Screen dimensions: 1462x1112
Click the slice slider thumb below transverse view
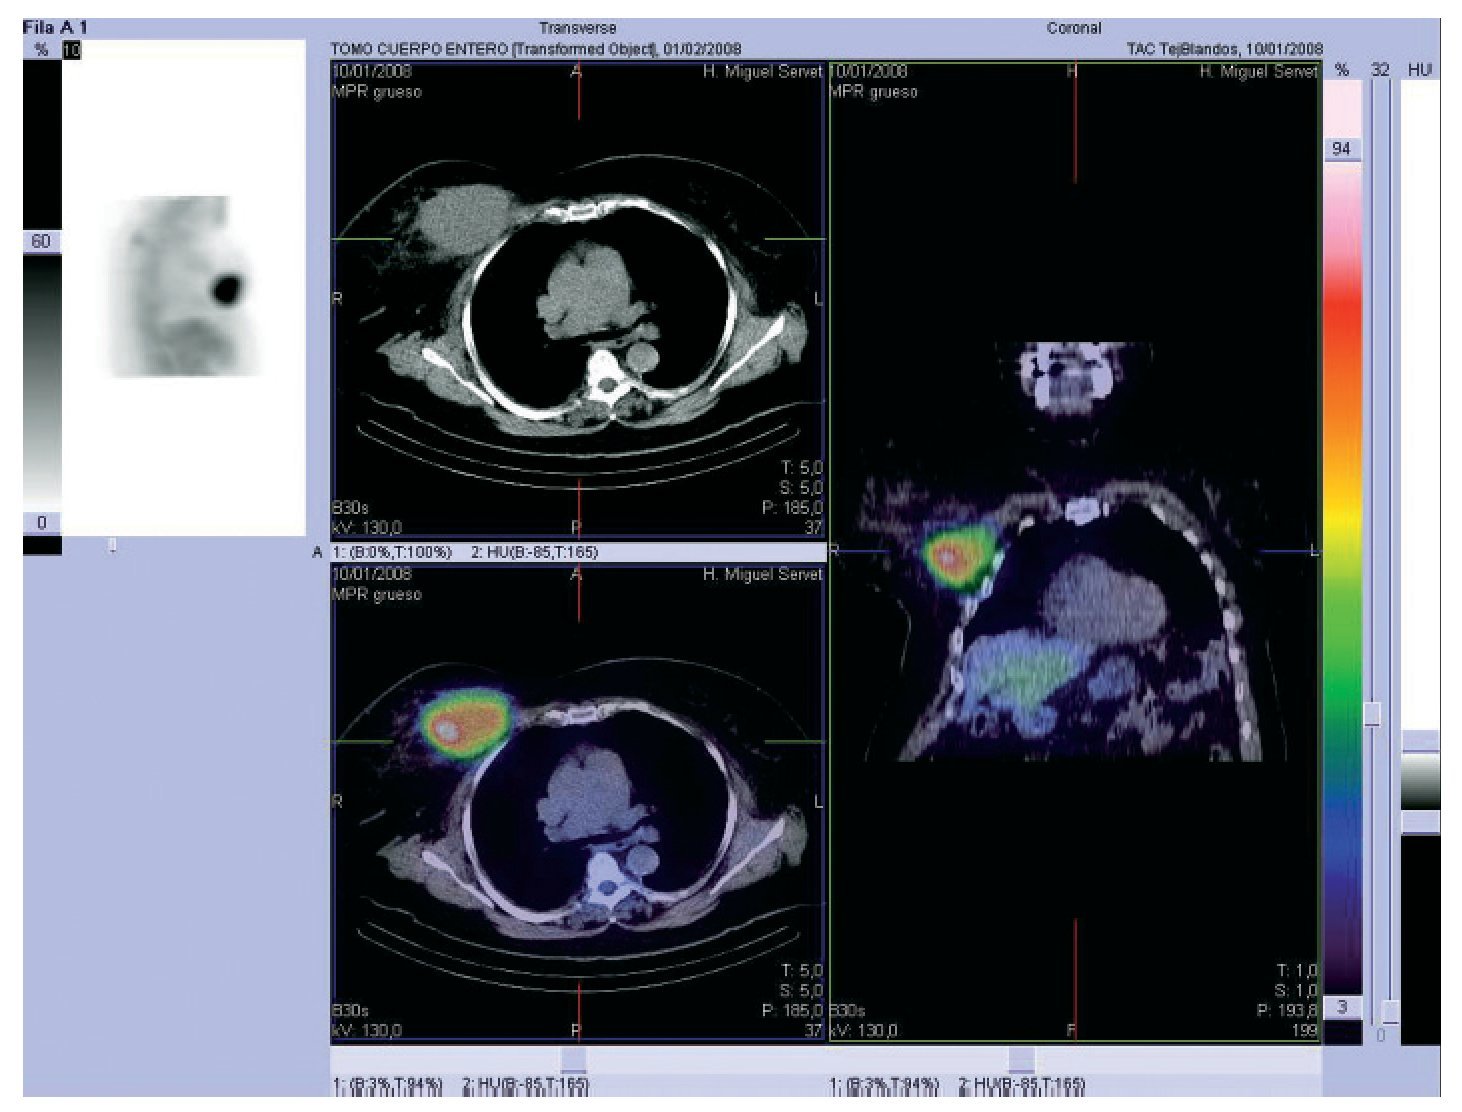click(574, 1060)
